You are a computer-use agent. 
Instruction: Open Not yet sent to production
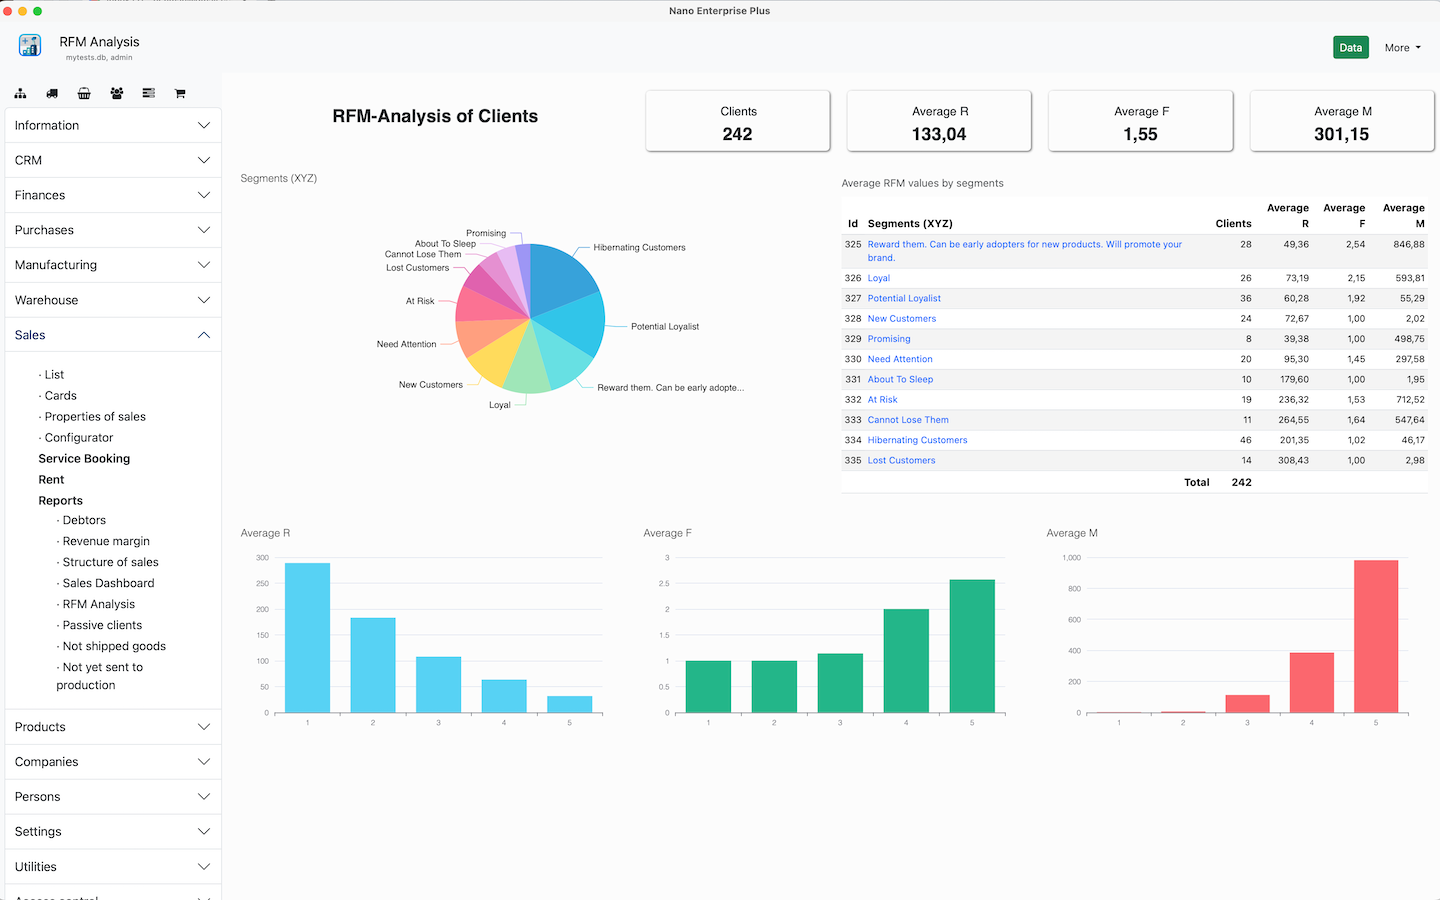[100, 676]
